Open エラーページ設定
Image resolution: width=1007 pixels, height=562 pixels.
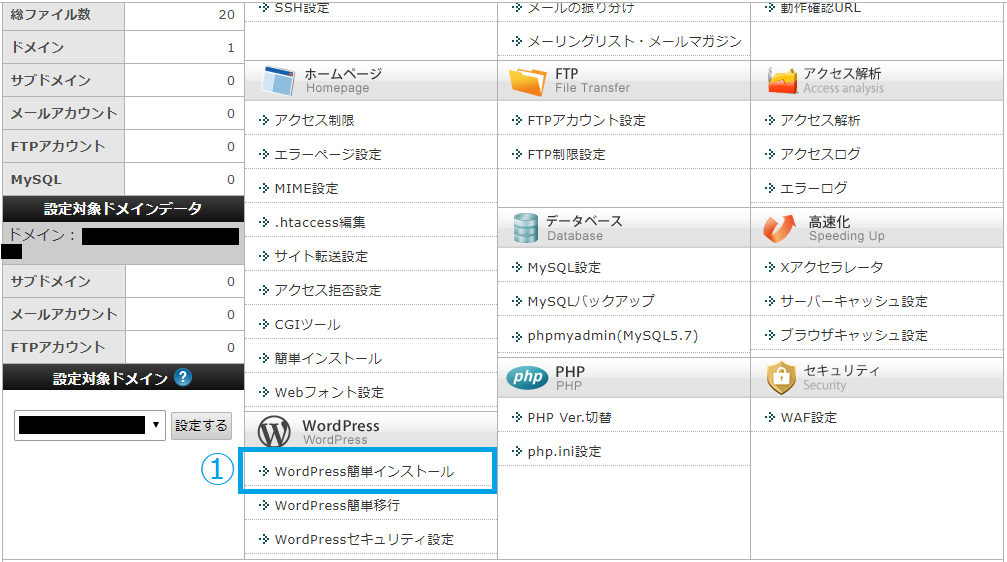pyautogui.click(x=328, y=154)
